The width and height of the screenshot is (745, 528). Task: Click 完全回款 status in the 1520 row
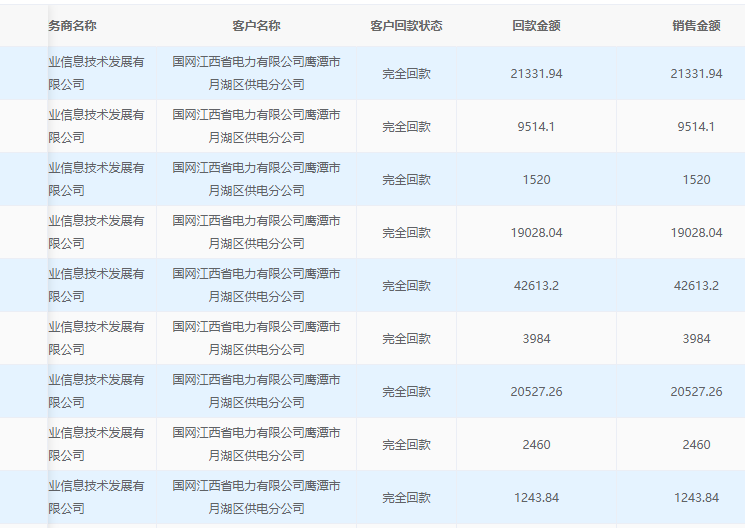[x=406, y=180]
